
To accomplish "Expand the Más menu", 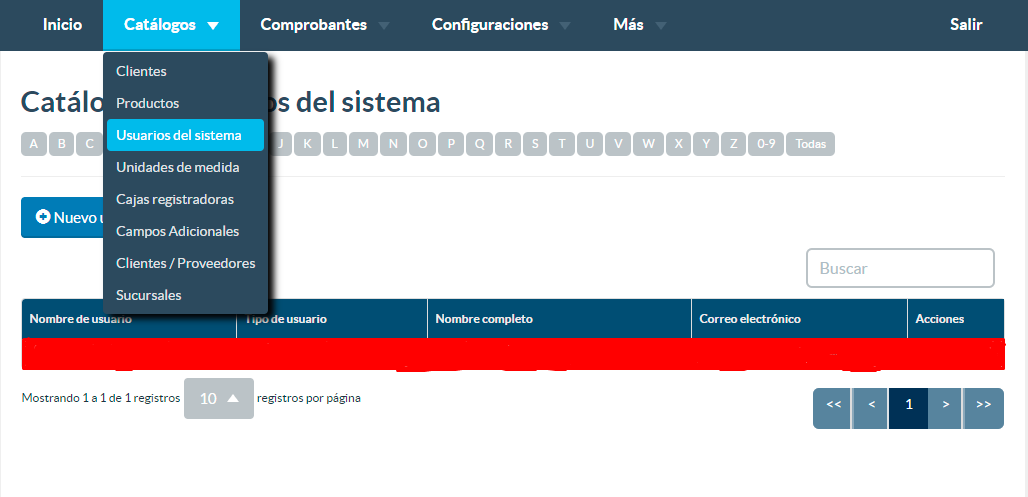I will click(639, 25).
